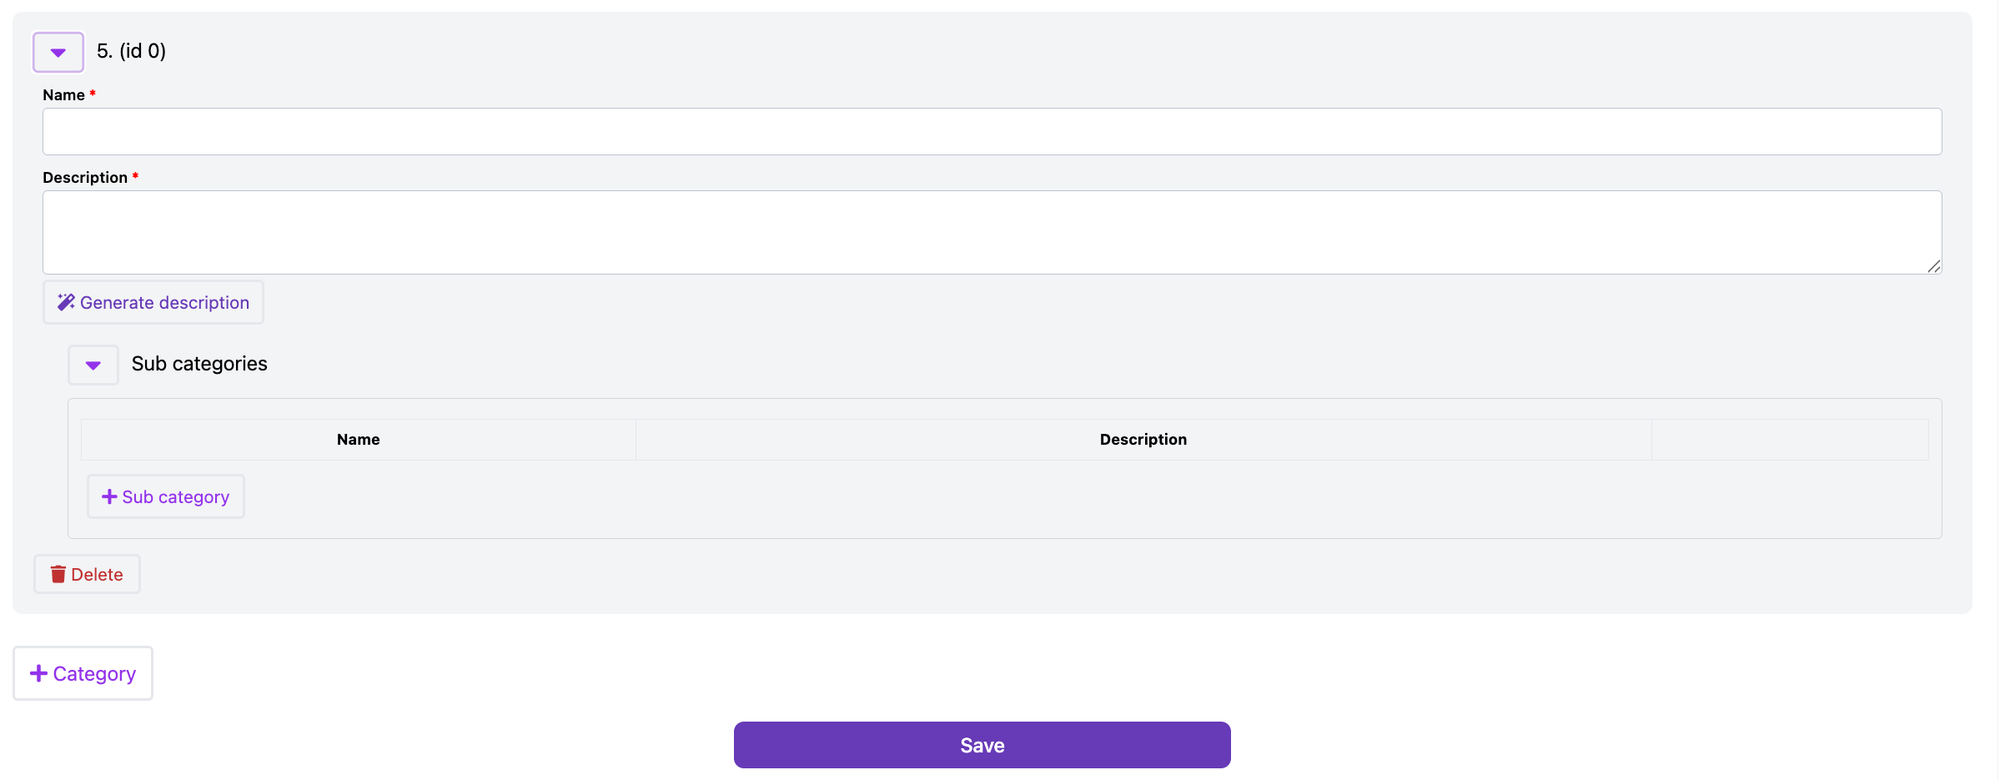
Task: Click the trash can icon
Action: (x=58, y=574)
